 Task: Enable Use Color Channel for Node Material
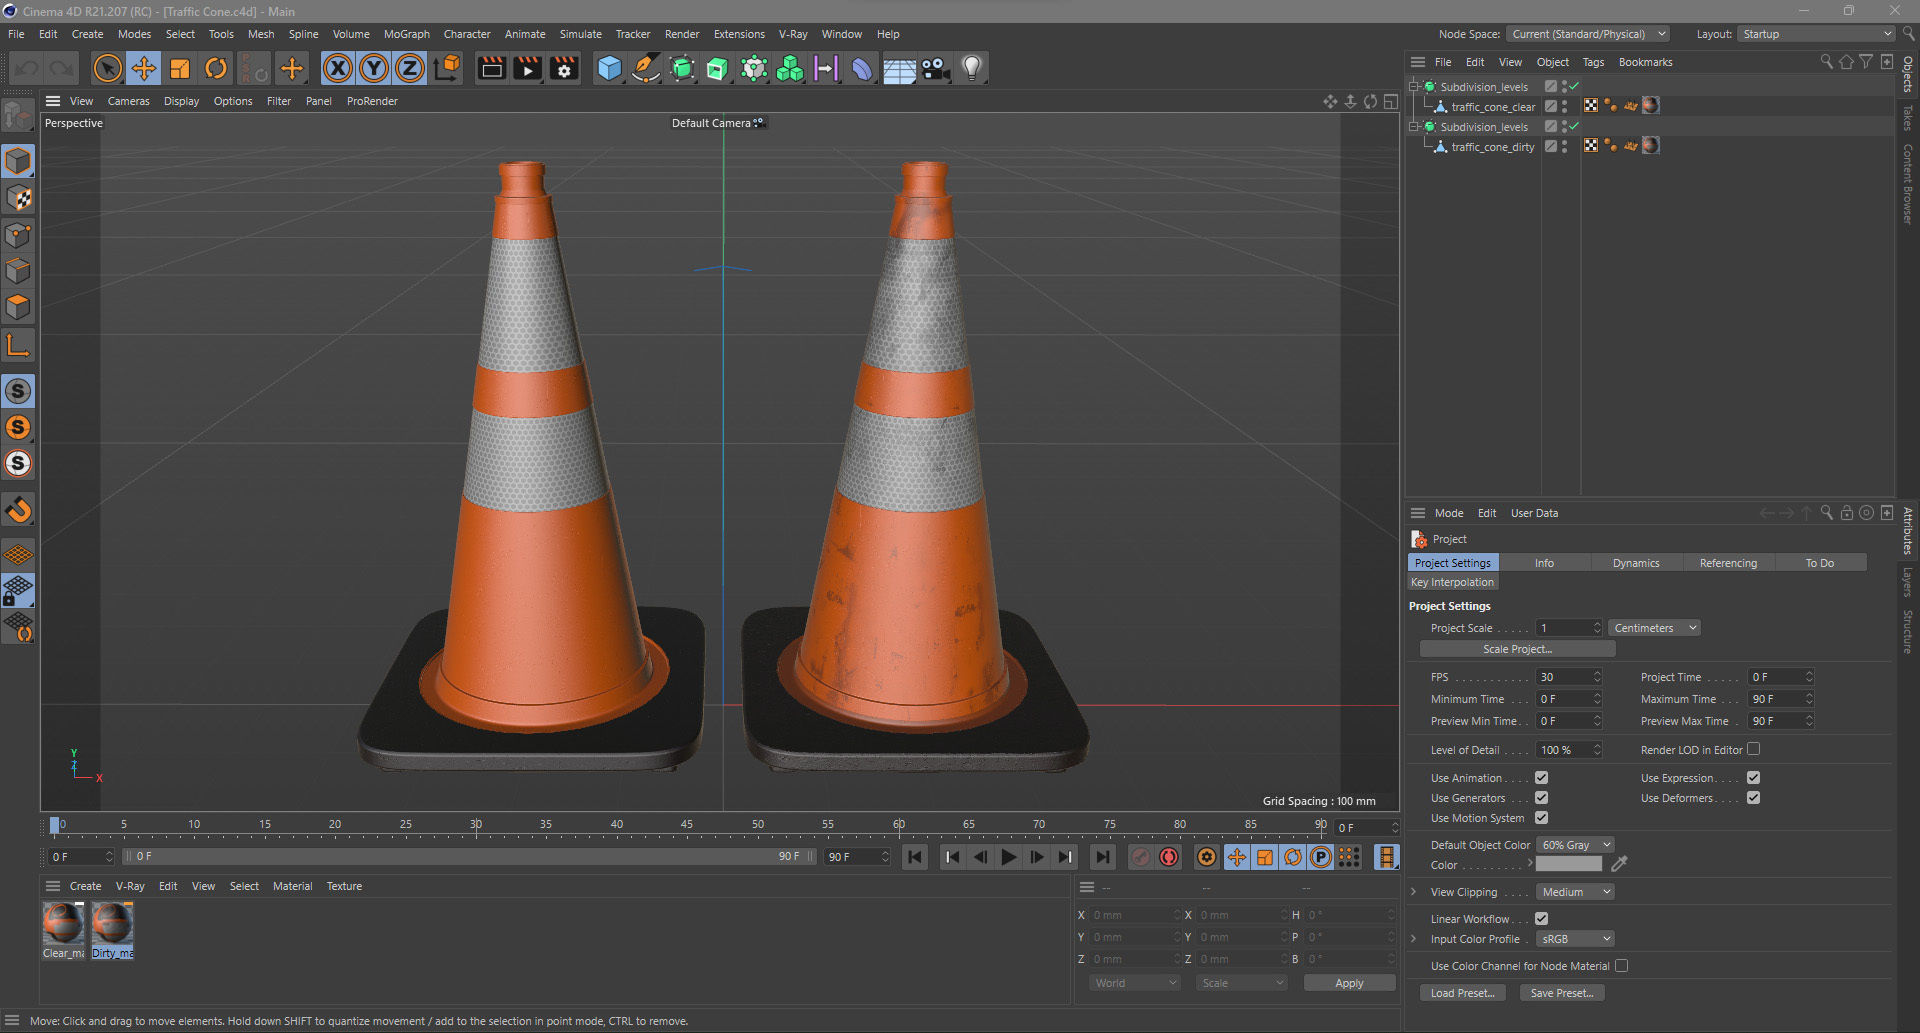coord(1621,966)
